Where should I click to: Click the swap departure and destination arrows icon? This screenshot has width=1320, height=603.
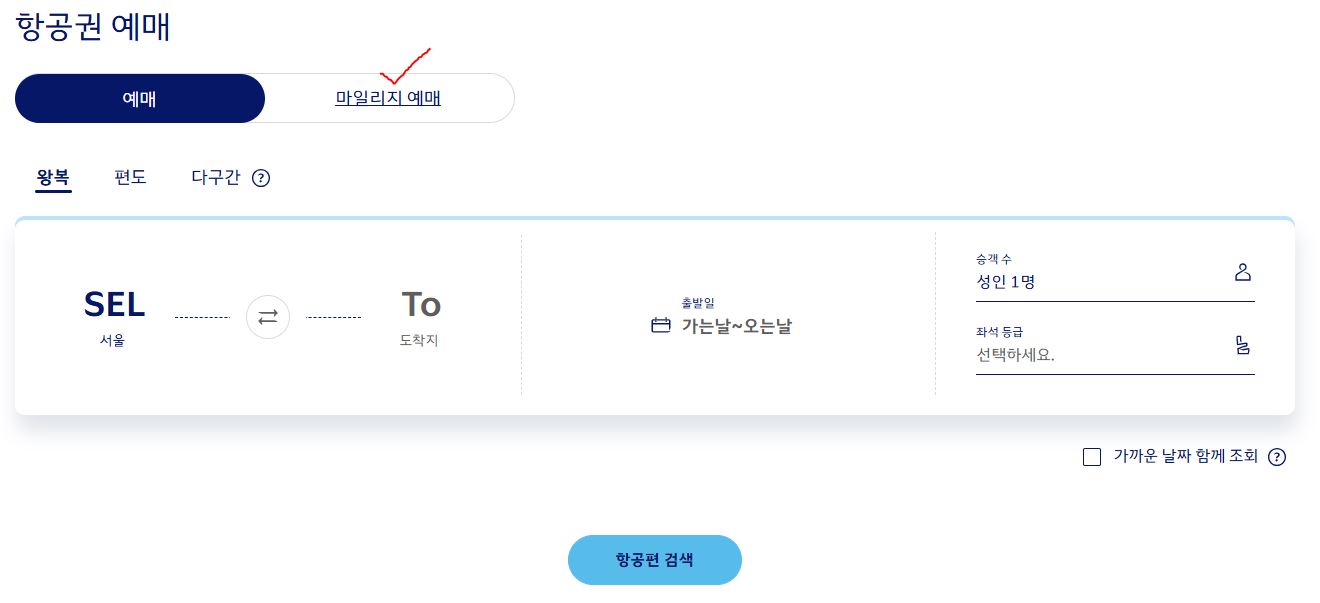click(x=267, y=317)
